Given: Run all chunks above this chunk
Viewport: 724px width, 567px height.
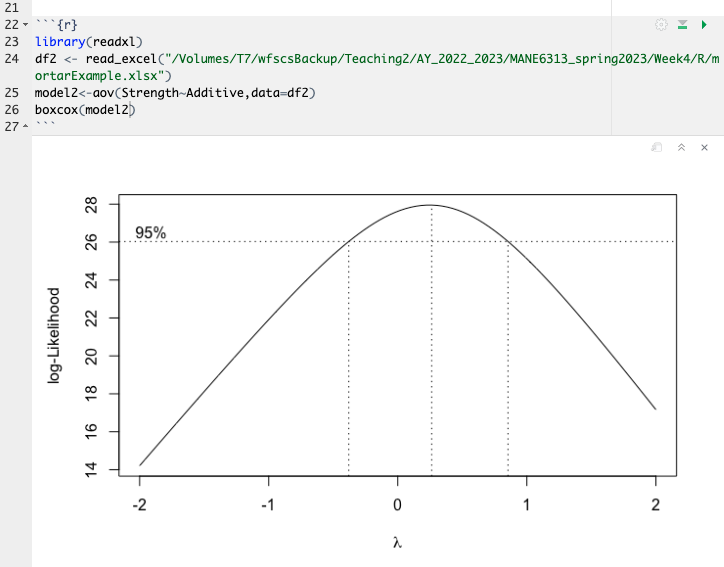Looking at the screenshot, I should pos(682,24).
